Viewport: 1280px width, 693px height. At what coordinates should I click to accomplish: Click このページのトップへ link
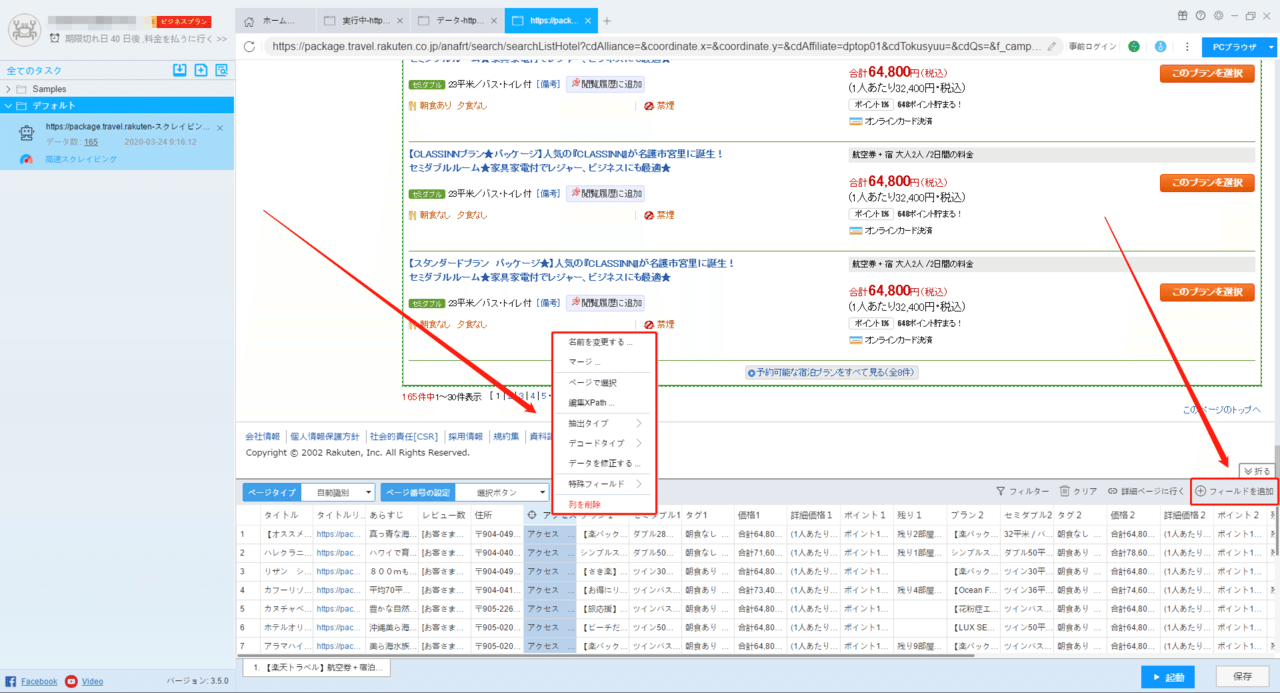(1221, 410)
